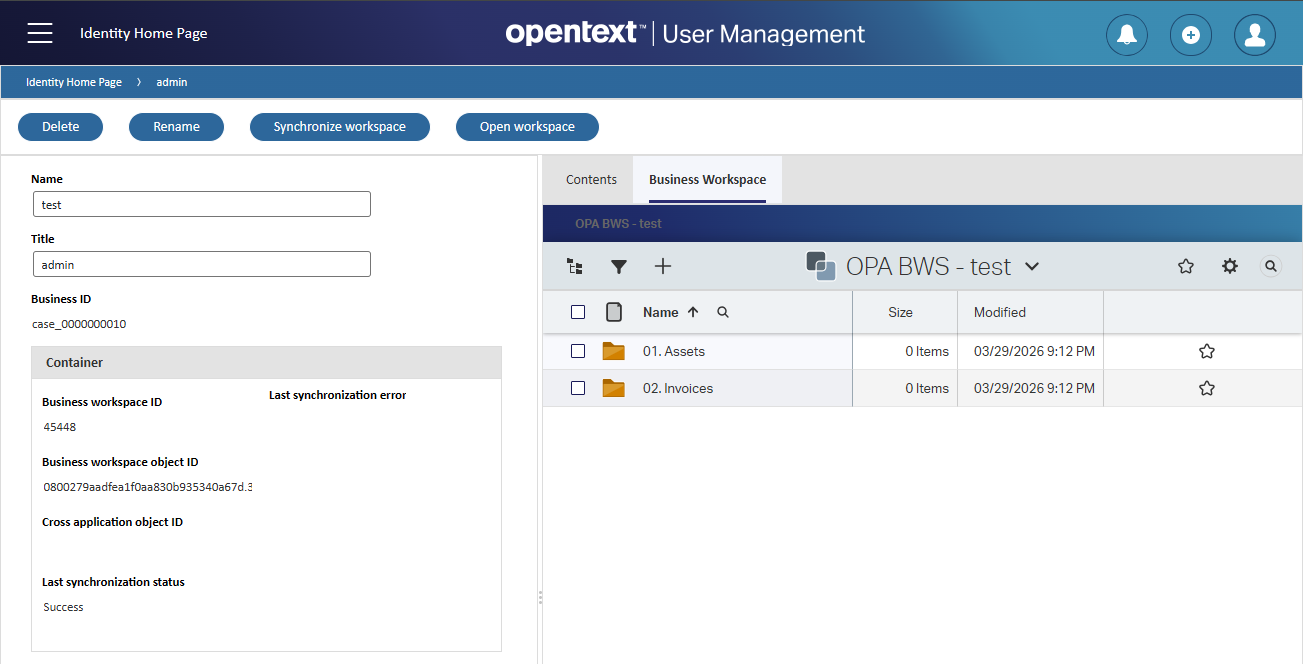Expand the OPA BWS - test dropdown chevron
Screen dimensions: 1303x664
pos(1033,266)
